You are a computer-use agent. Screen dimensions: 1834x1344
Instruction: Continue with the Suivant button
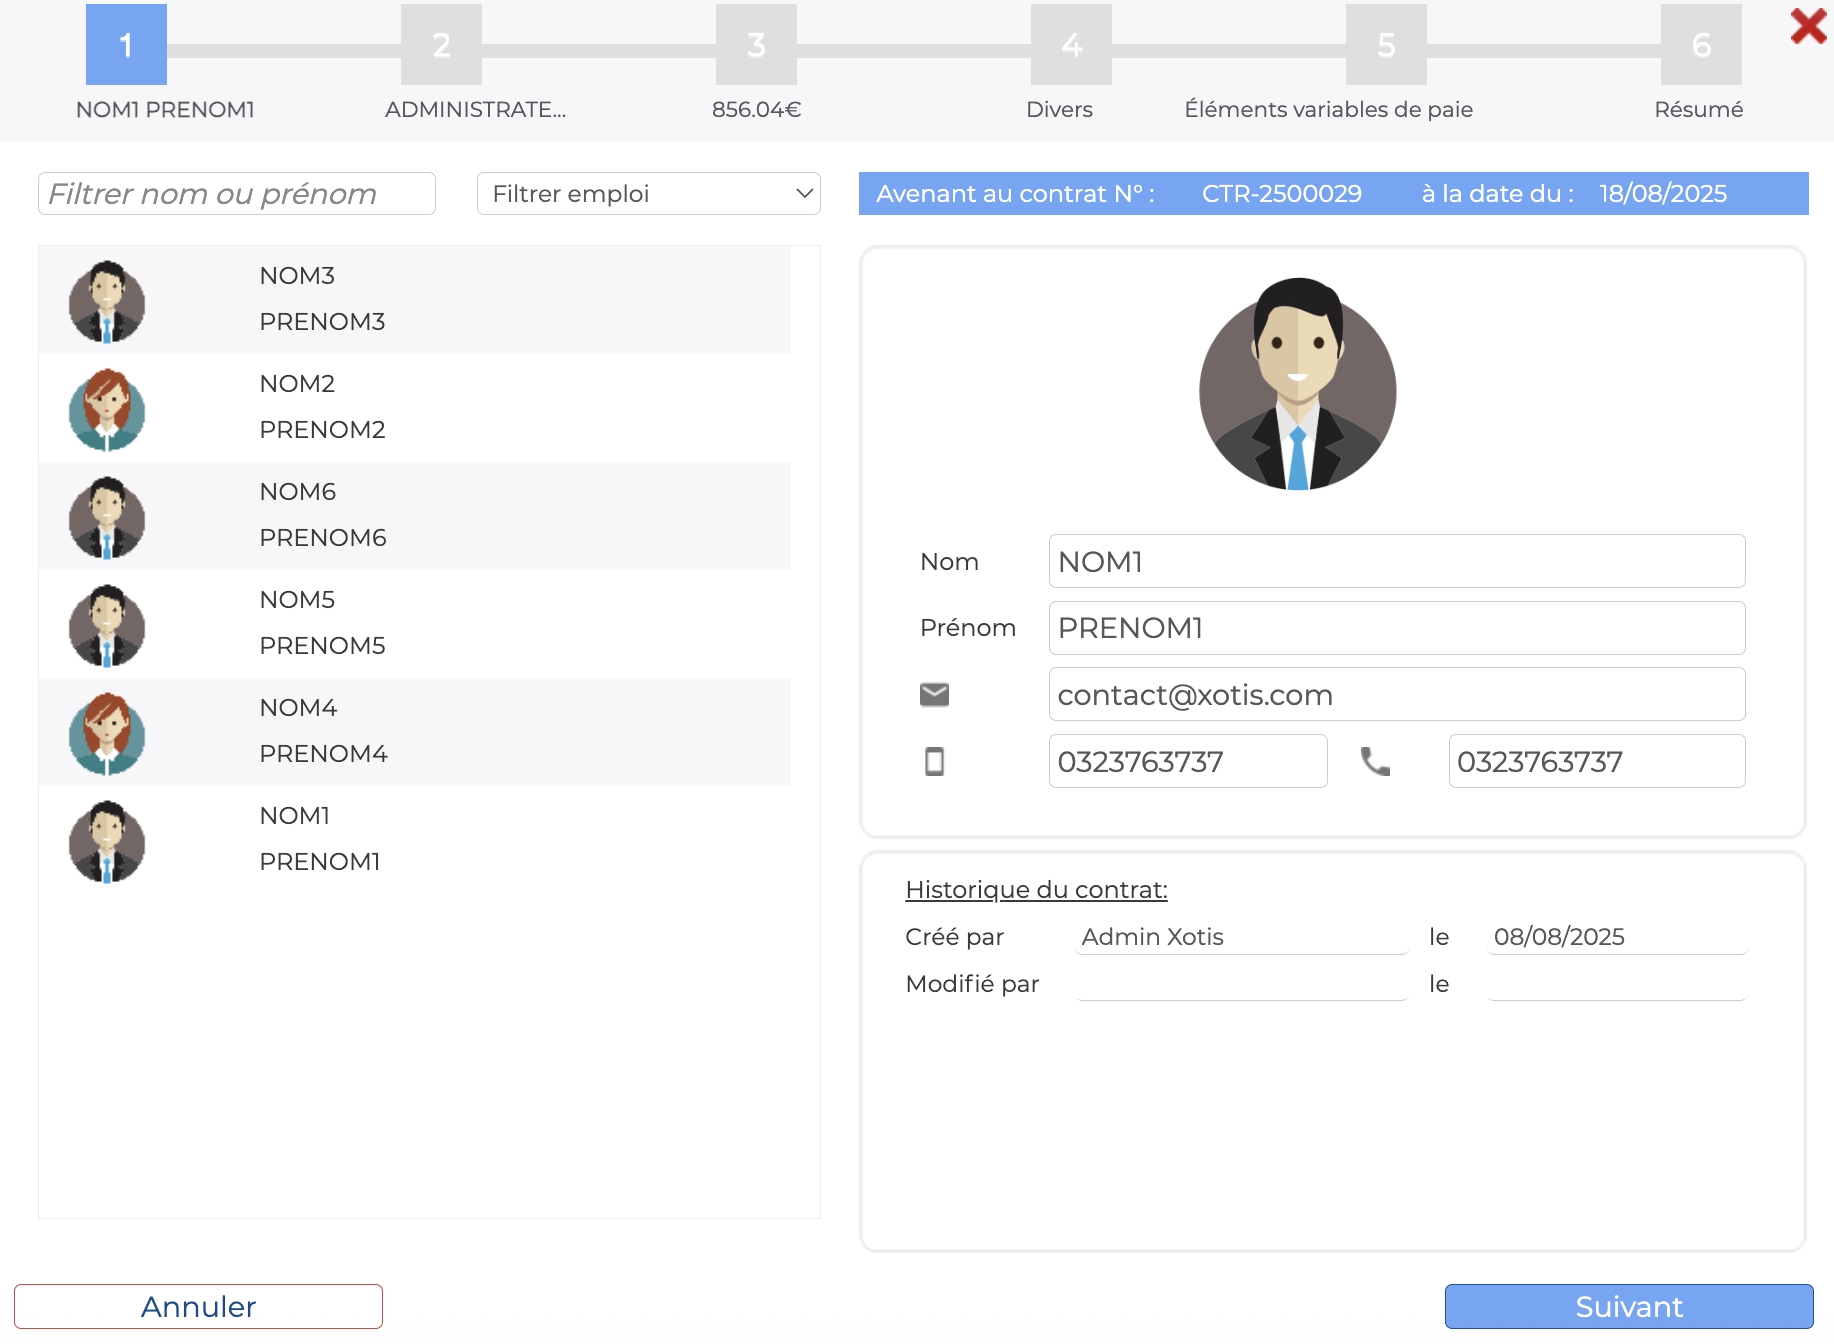(1629, 1306)
